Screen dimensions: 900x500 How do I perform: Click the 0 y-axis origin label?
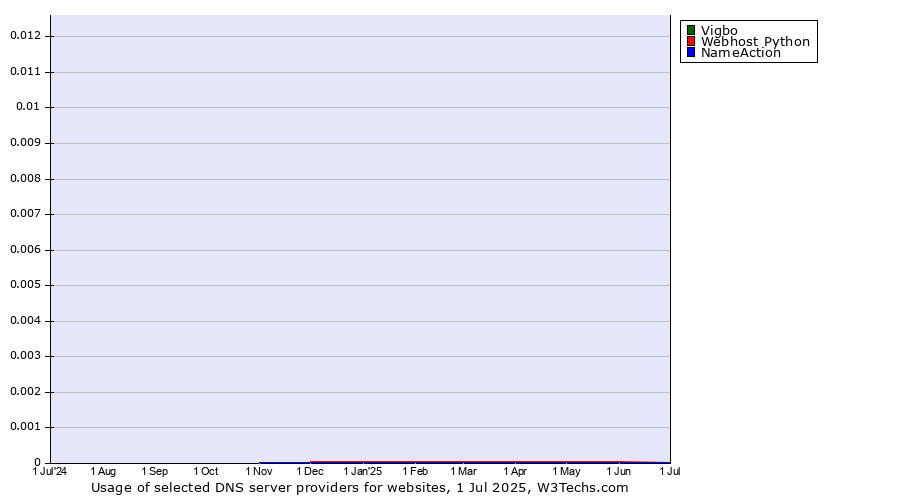click(x=38, y=462)
